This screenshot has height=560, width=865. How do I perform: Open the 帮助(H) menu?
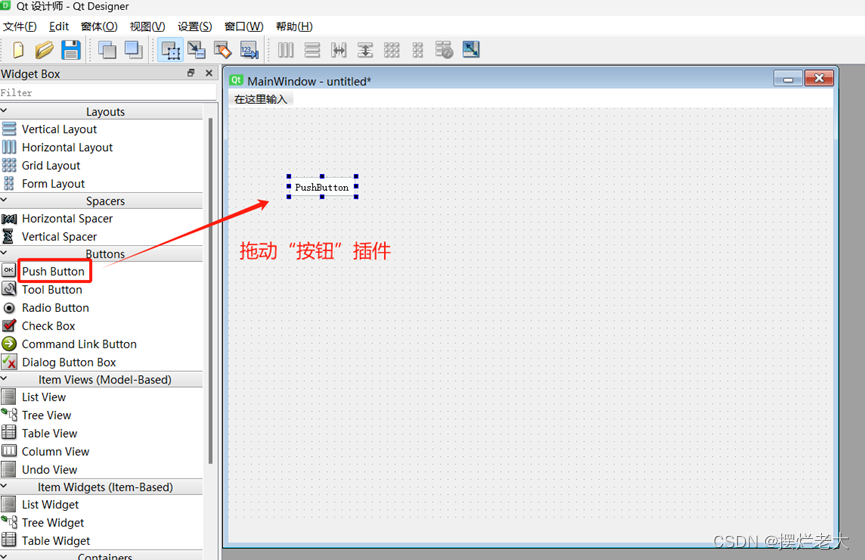click(294, 26)
